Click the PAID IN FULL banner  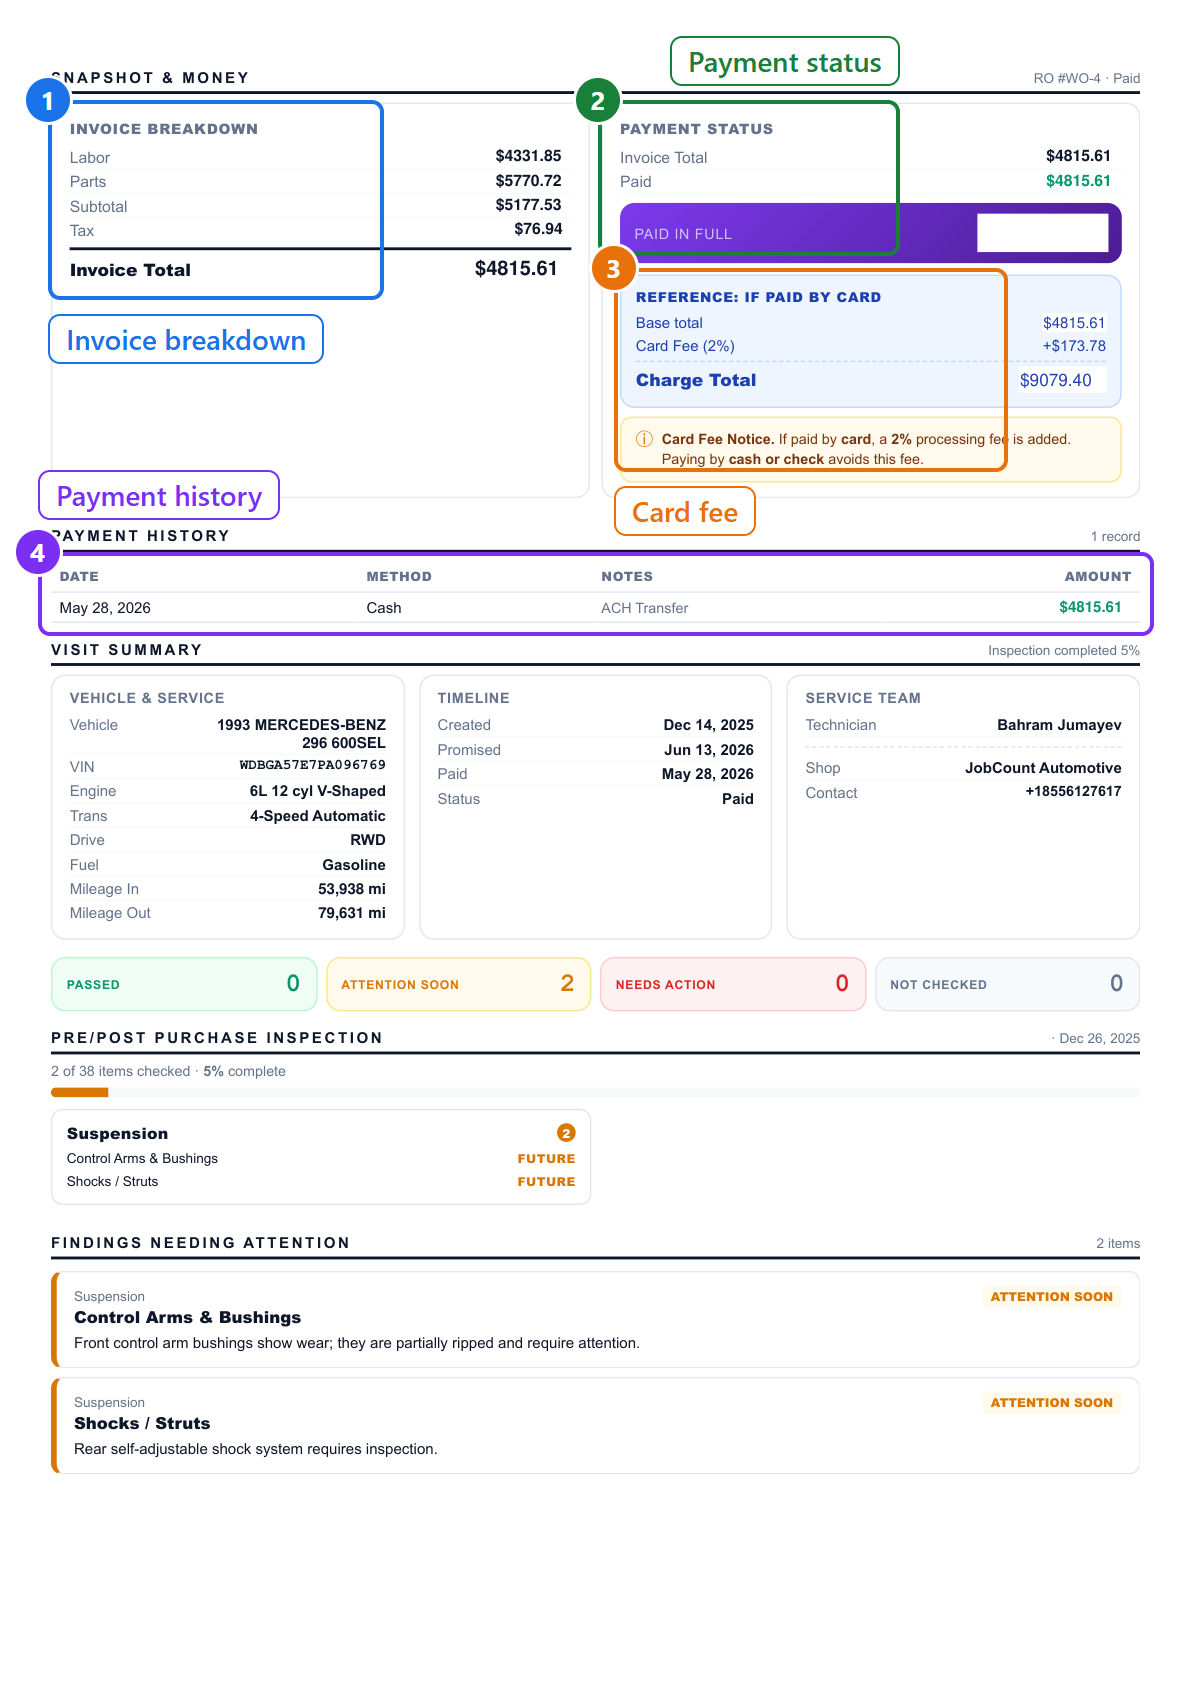870,233
